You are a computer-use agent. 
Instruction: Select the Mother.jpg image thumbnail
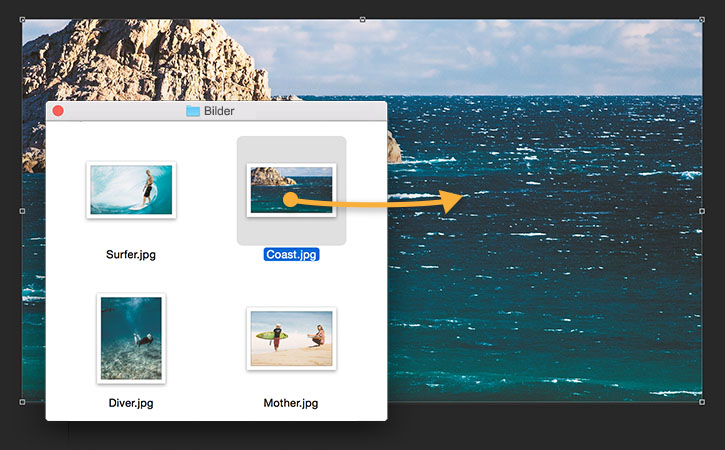coord(291,339)
